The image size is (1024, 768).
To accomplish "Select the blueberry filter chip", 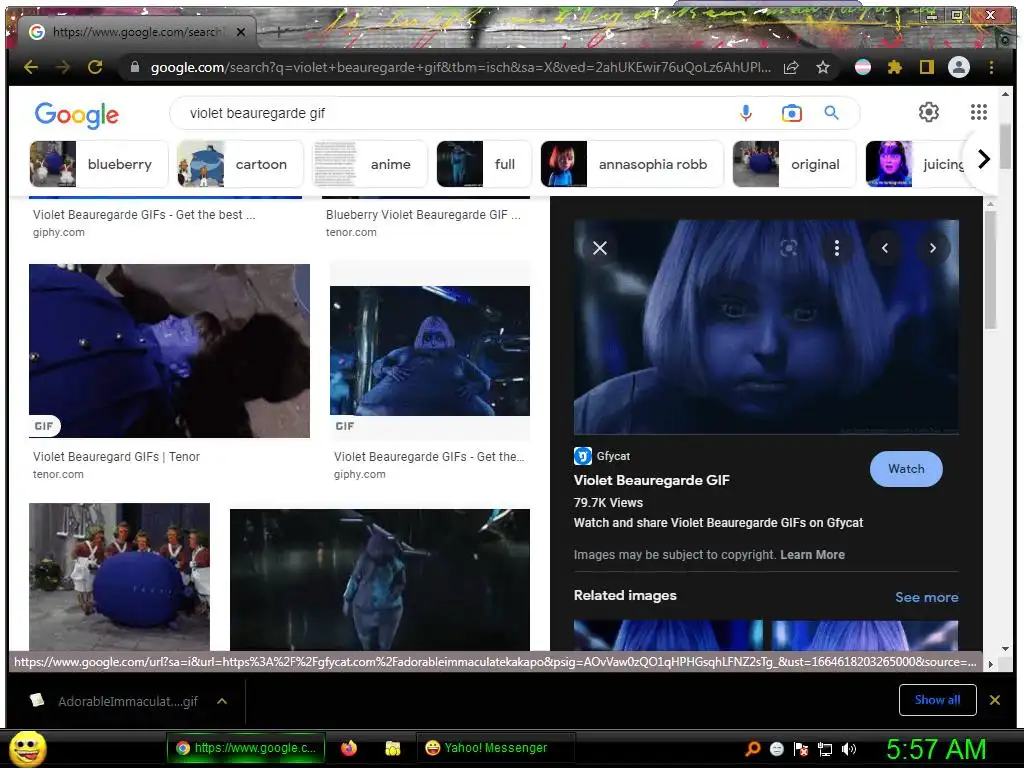I will pos(99,164).
